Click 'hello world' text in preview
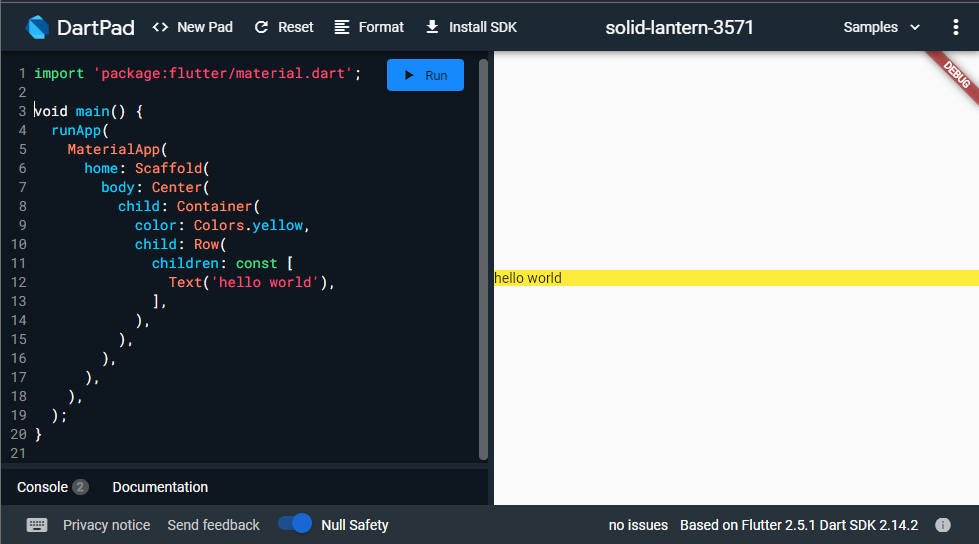This screenshot has width=979, height=544. pos(528,278)
